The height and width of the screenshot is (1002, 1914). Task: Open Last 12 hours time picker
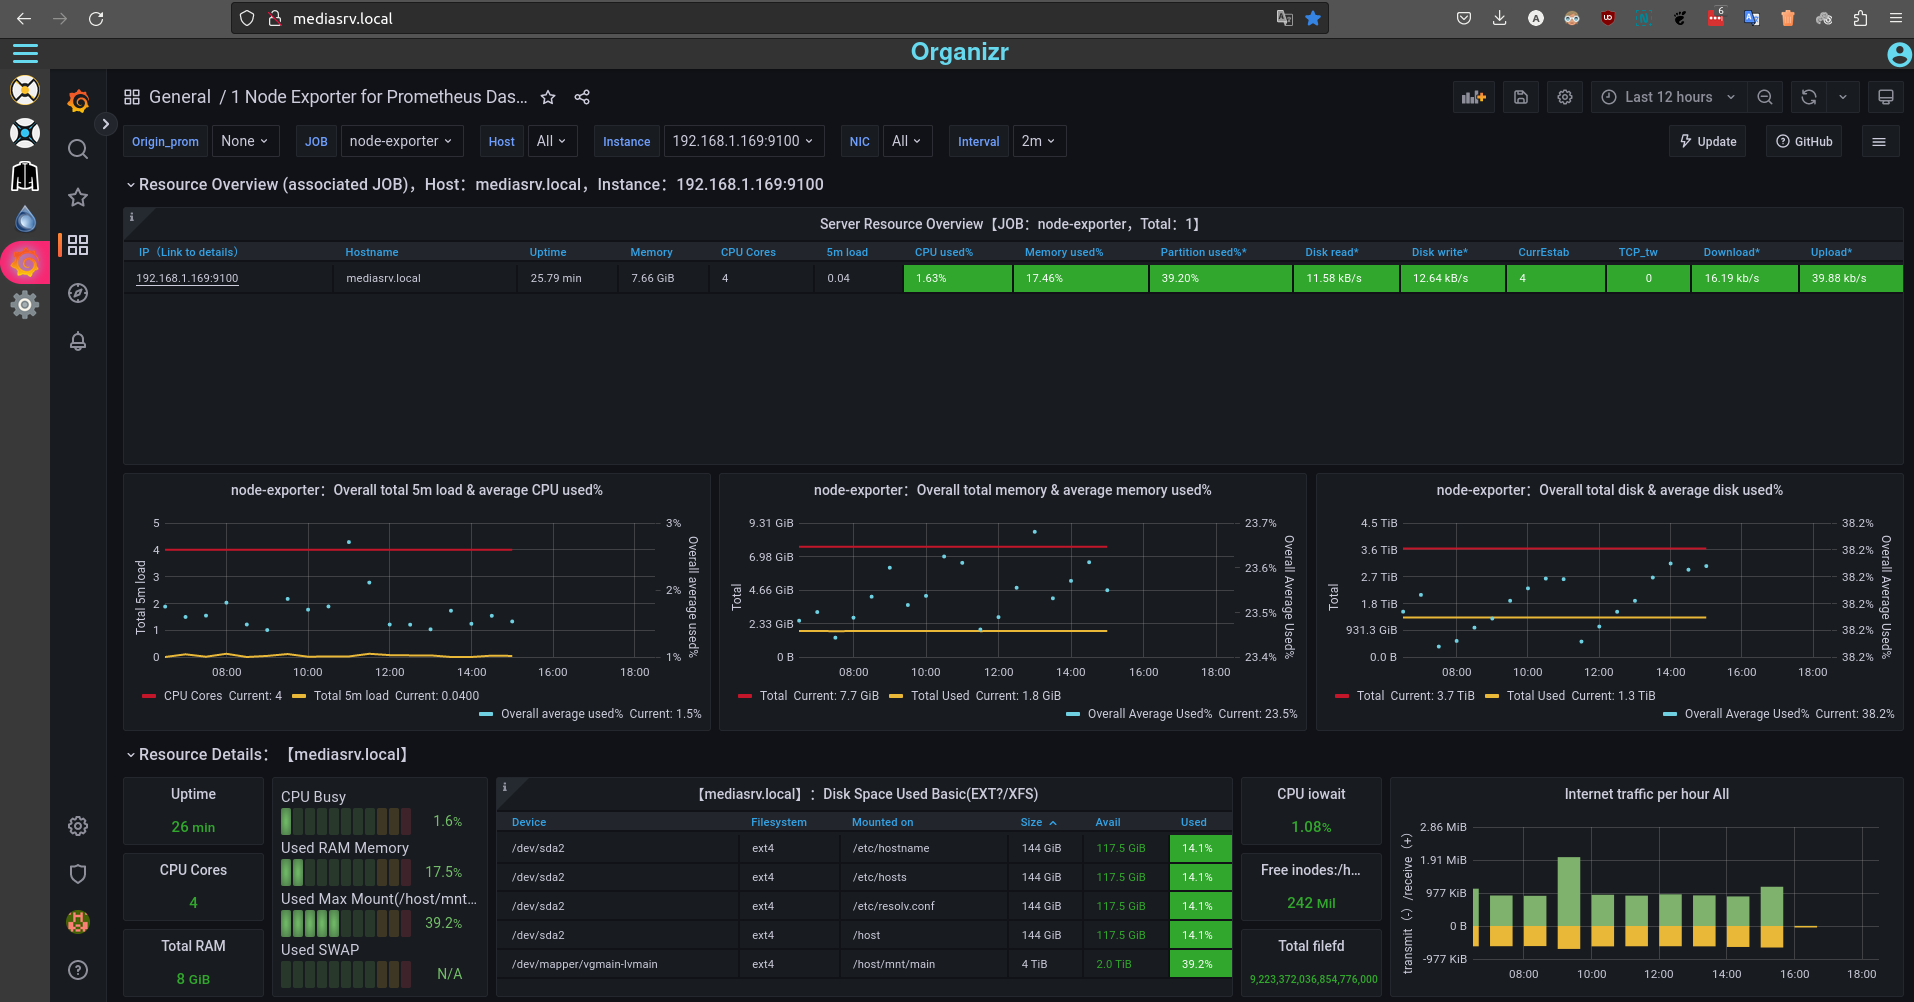coord(1668,97)
